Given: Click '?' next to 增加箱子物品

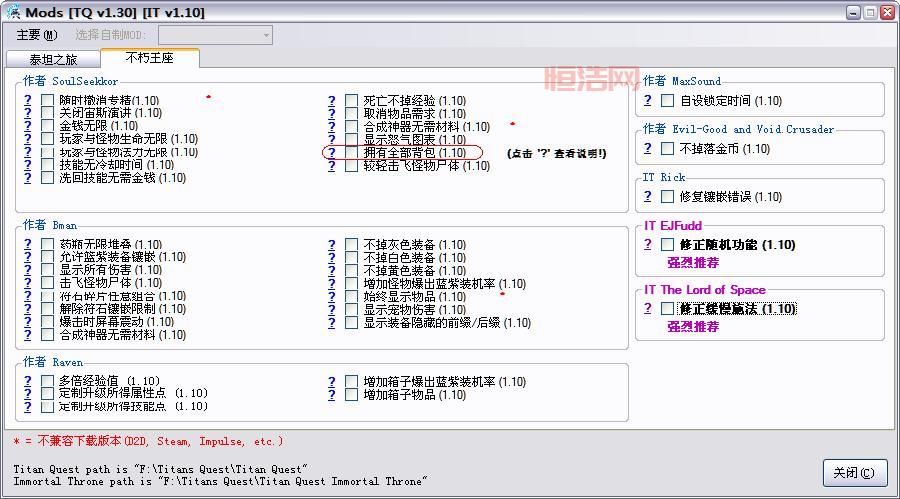Looking at the screenshot, I should 331,395.
